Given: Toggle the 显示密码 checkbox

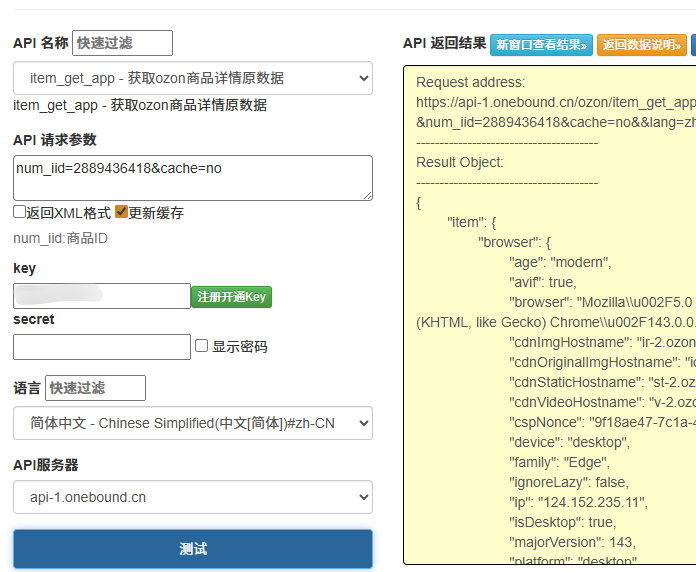Looking at the screenshot, I should [202, 346].
